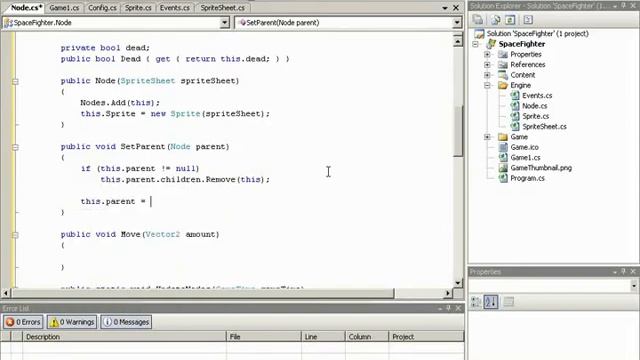Screen dimensions: 640x360
Task: Sort Error List by File column
Action: point(264,337)
